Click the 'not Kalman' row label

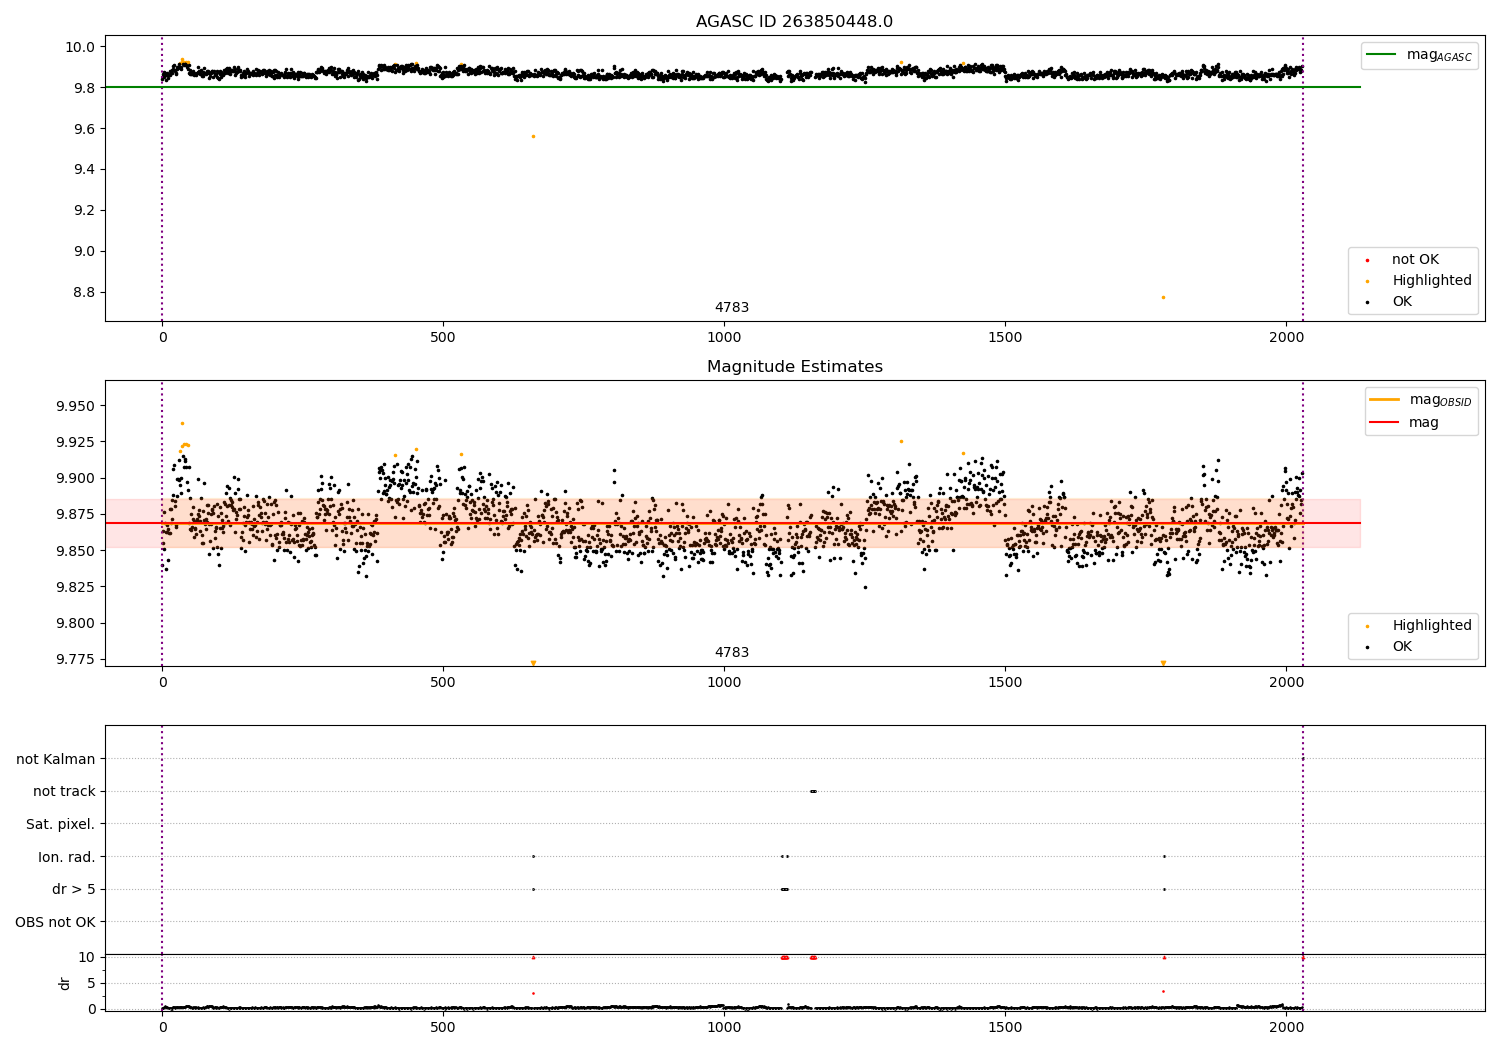tap(56, 759)
